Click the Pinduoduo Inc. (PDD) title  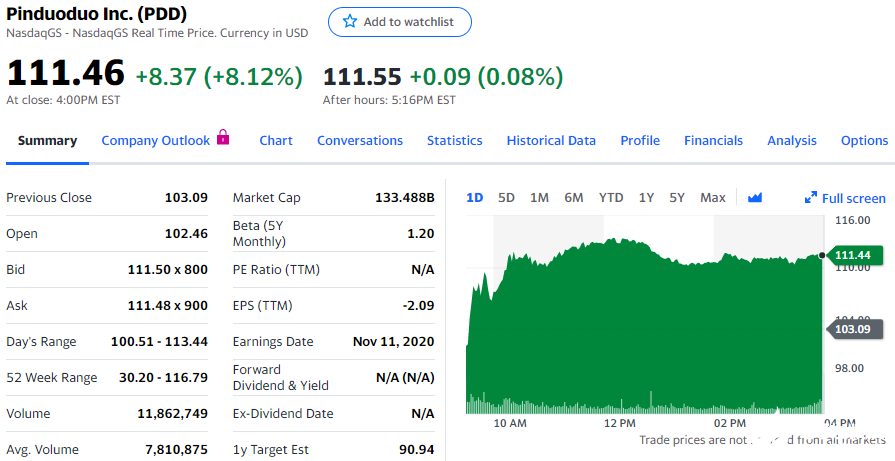pyautogui.click(x=96, y=14)
